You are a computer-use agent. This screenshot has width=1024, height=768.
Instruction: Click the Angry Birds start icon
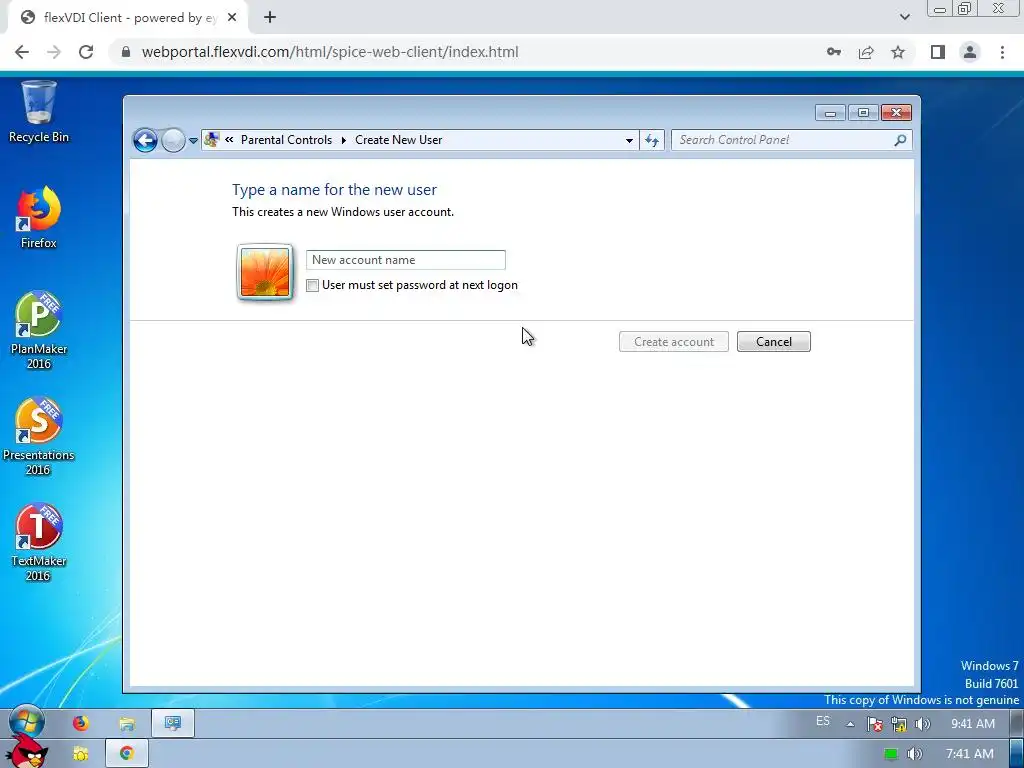pyautogui.click(x=27, y=752)
